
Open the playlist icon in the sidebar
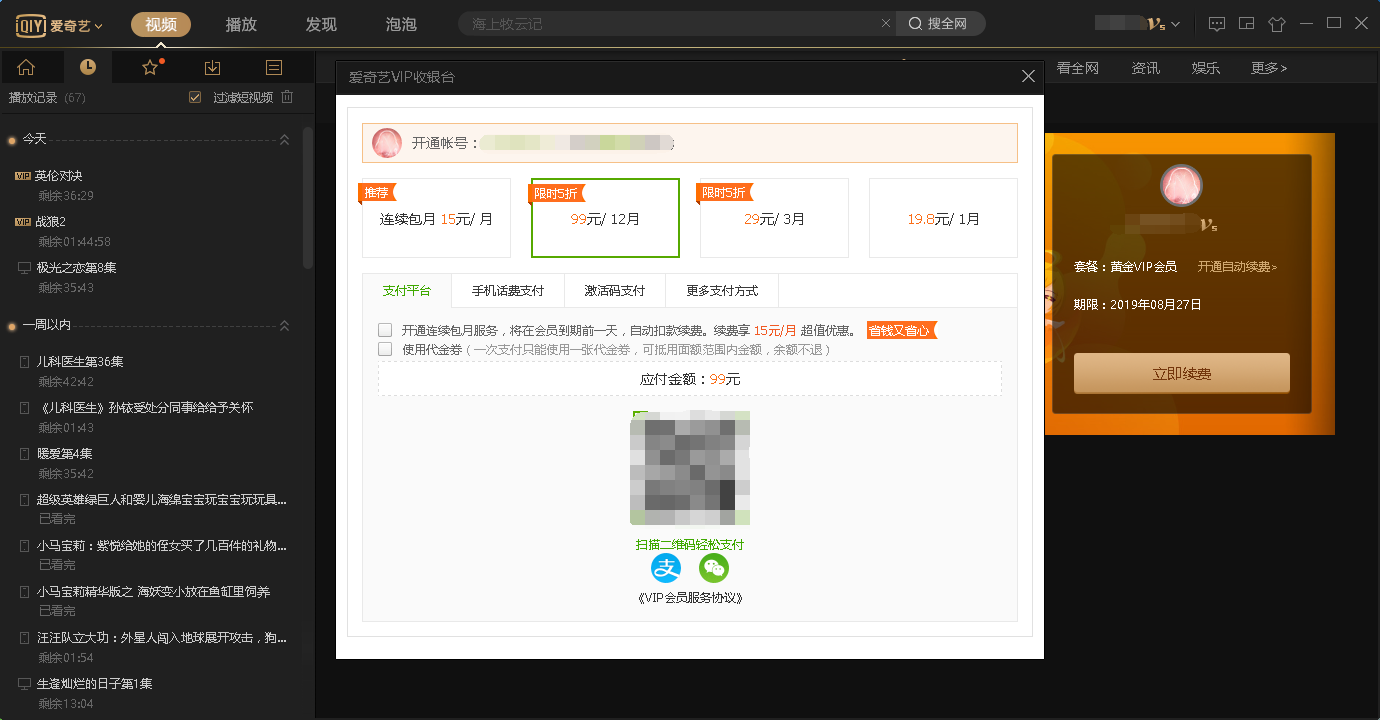click(274, 68)
